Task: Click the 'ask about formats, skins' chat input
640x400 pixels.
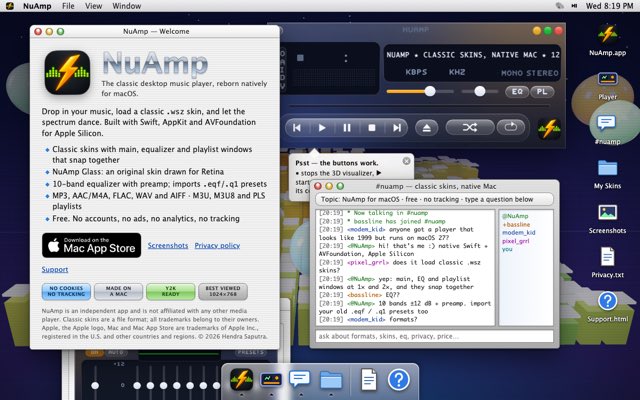Action: (434, 336)
